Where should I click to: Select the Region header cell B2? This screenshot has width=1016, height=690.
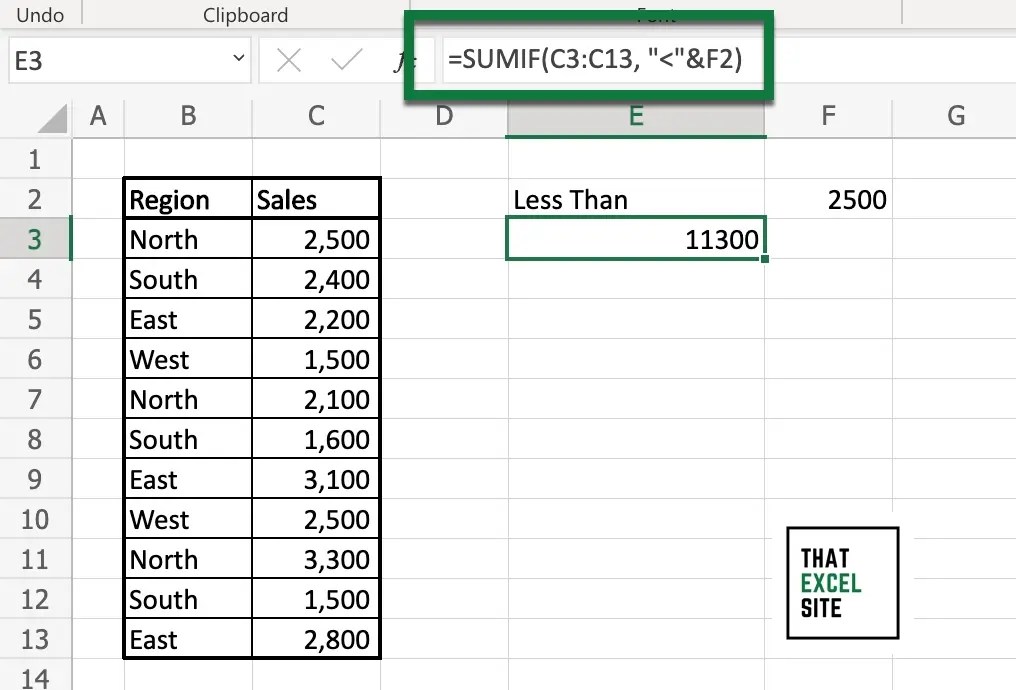[x=187, y=199]
